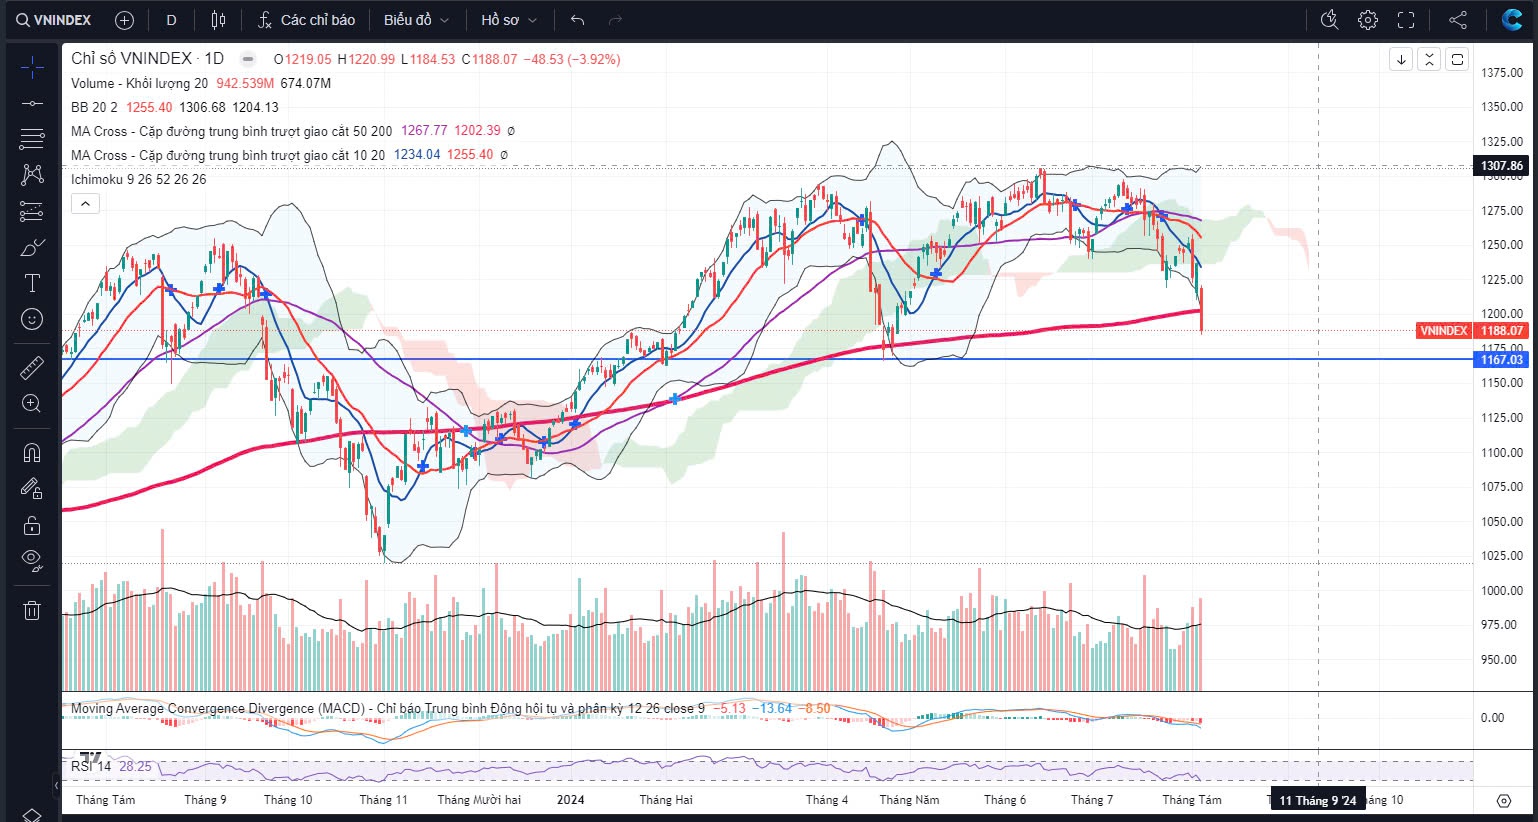This screenshot has width=1538, height=822.
Task: Open the object tree layers icon
Action: [x=32, y=814]
